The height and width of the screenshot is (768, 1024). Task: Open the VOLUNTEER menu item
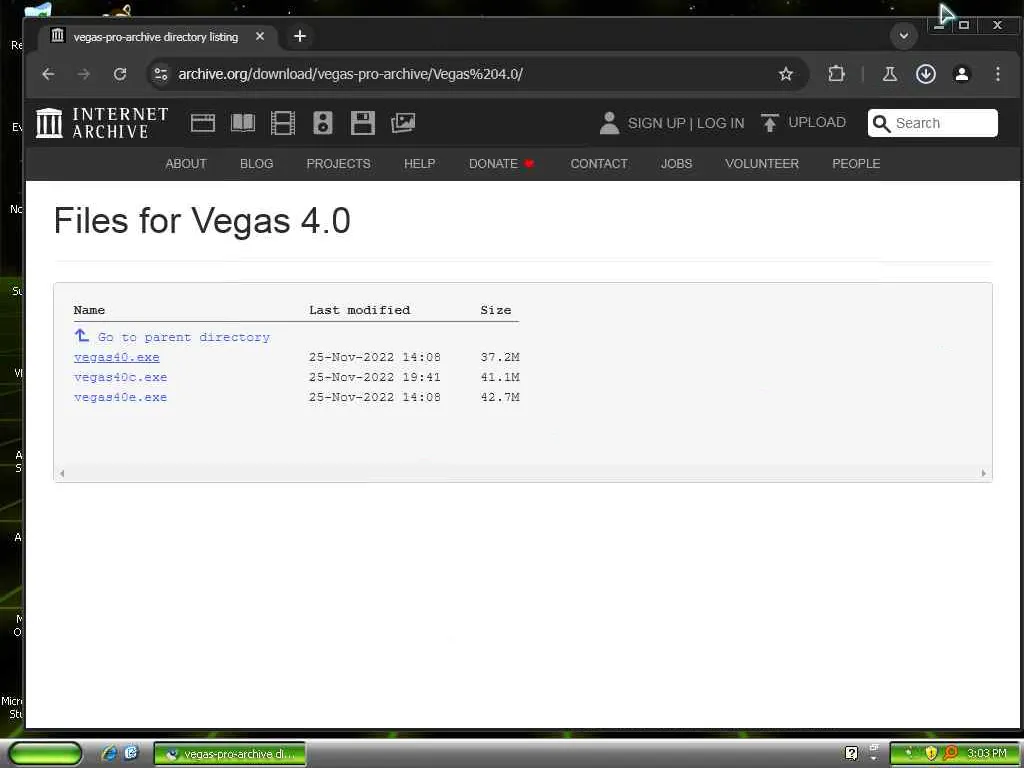tap(762, 163)
